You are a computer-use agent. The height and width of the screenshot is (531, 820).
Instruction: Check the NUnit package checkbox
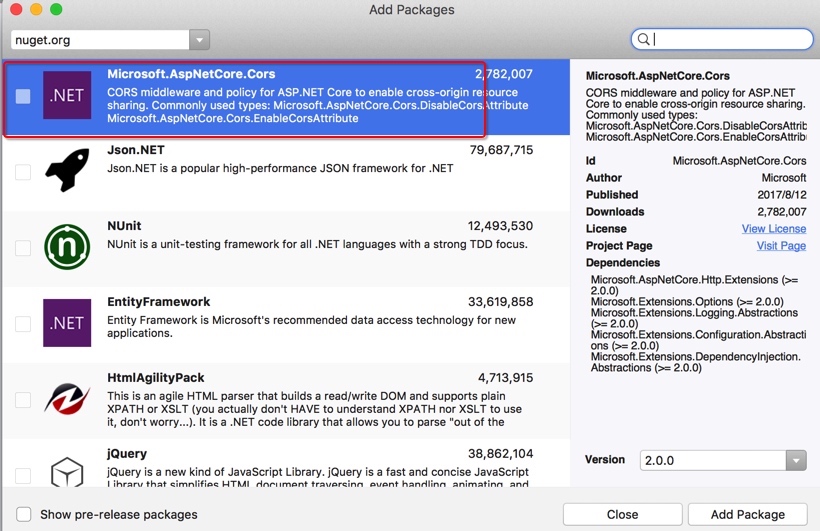[23, 248]
